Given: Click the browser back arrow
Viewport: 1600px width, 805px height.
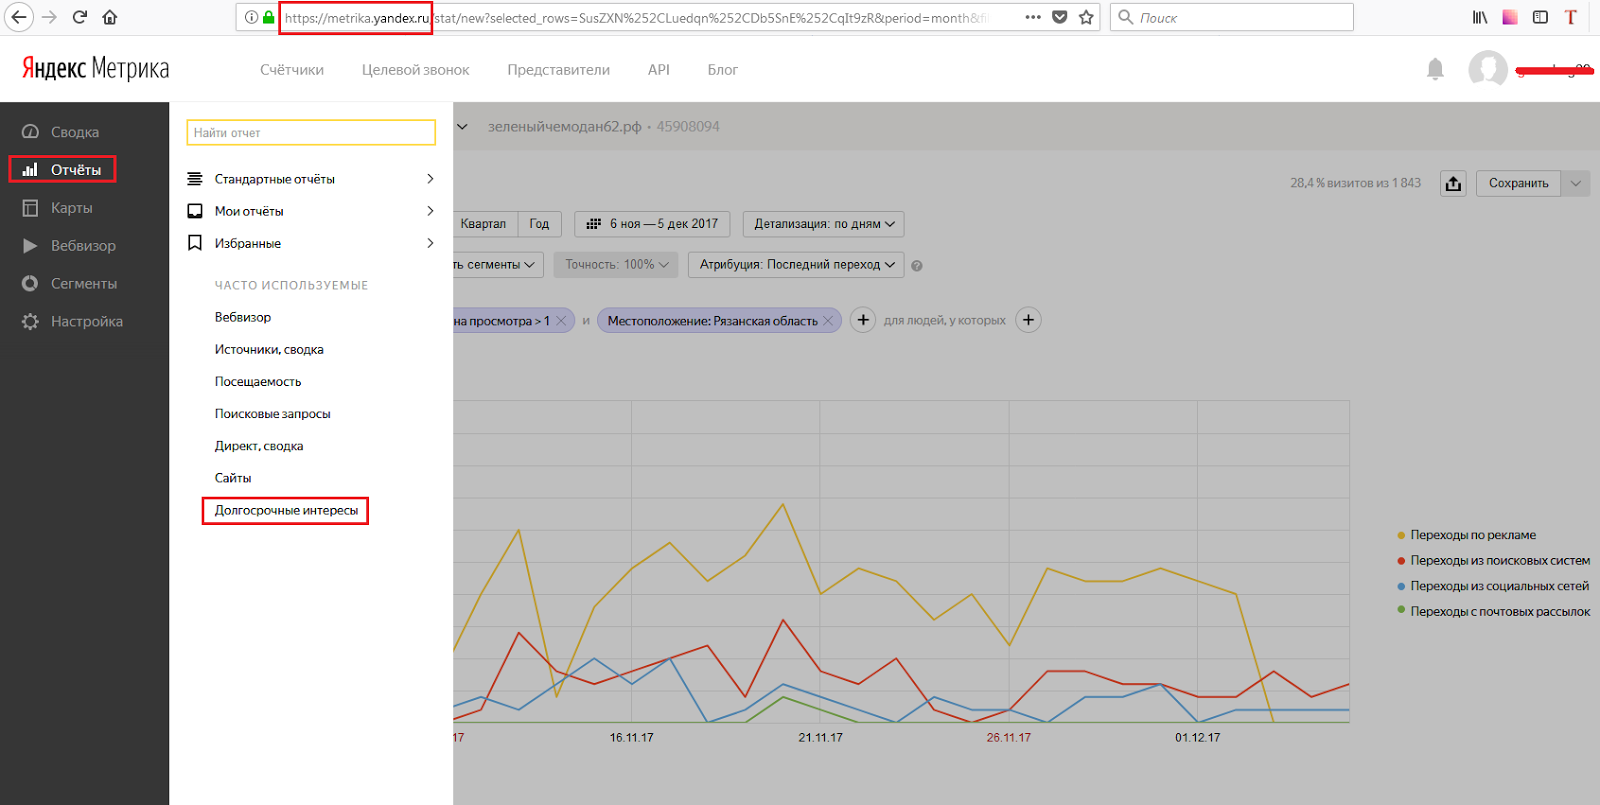Looking at the screenshot, I should 19,17.
